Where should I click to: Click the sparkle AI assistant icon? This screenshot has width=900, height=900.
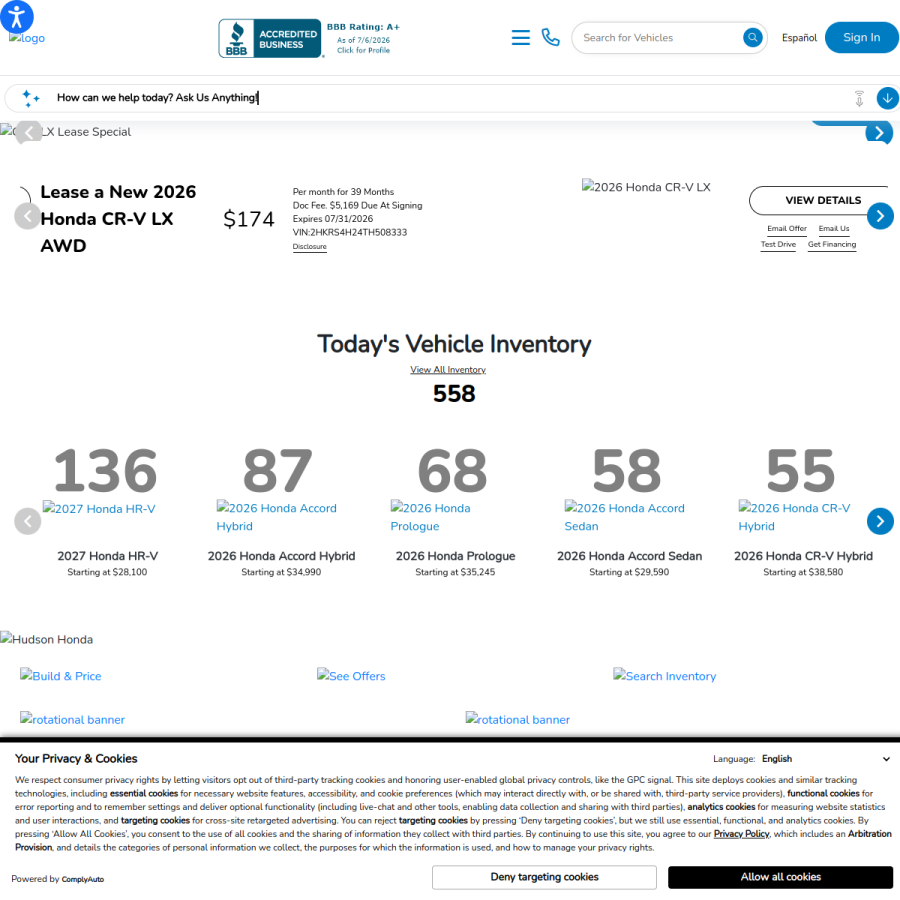(x=30, y=98)
